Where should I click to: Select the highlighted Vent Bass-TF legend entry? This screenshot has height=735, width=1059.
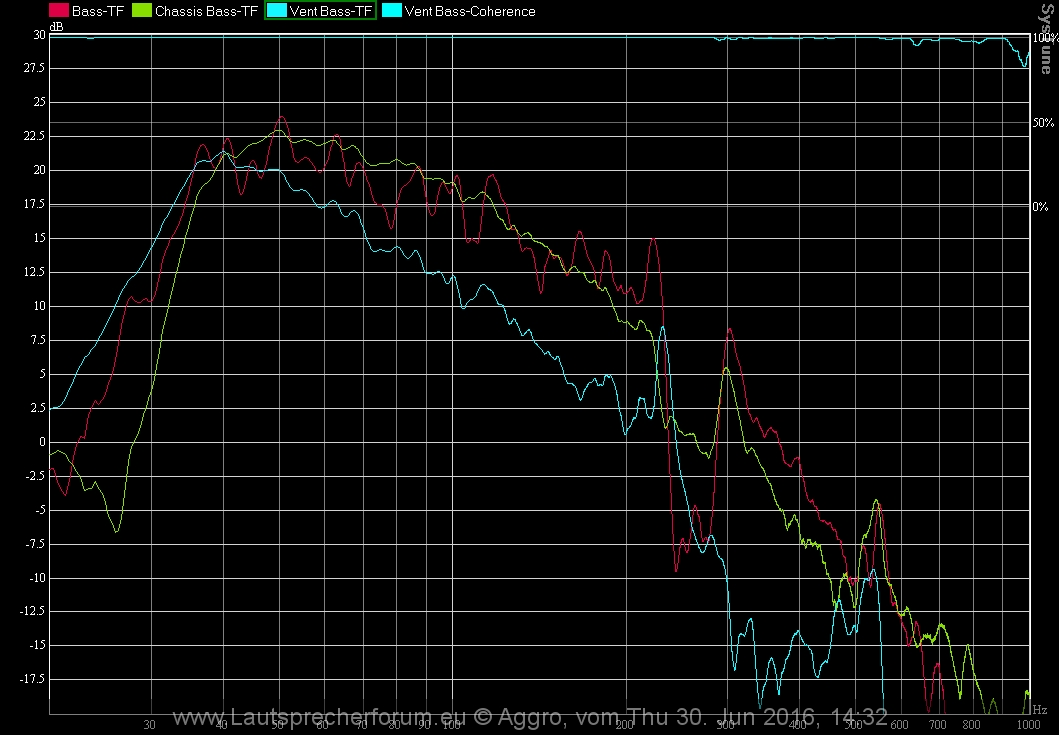[x=320, y=10]
